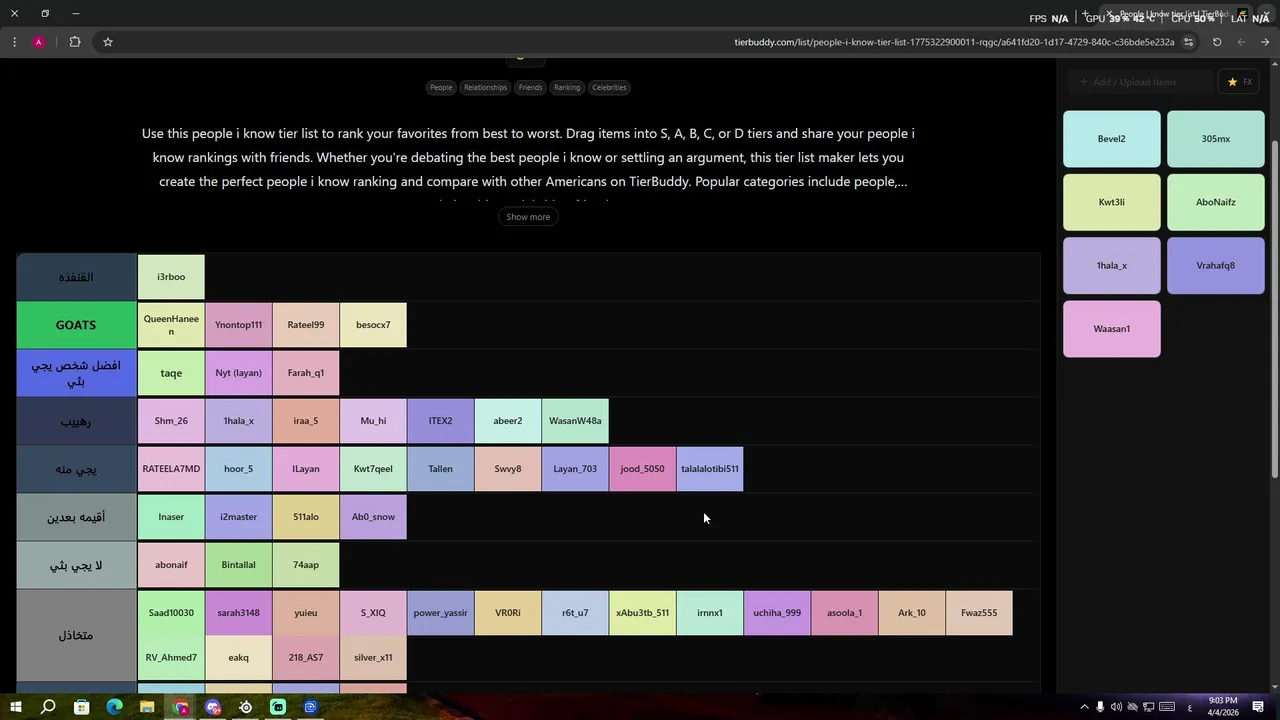Select unranked item Vrahafq8
The image size is (1280, 720).
pos(1216,265)
